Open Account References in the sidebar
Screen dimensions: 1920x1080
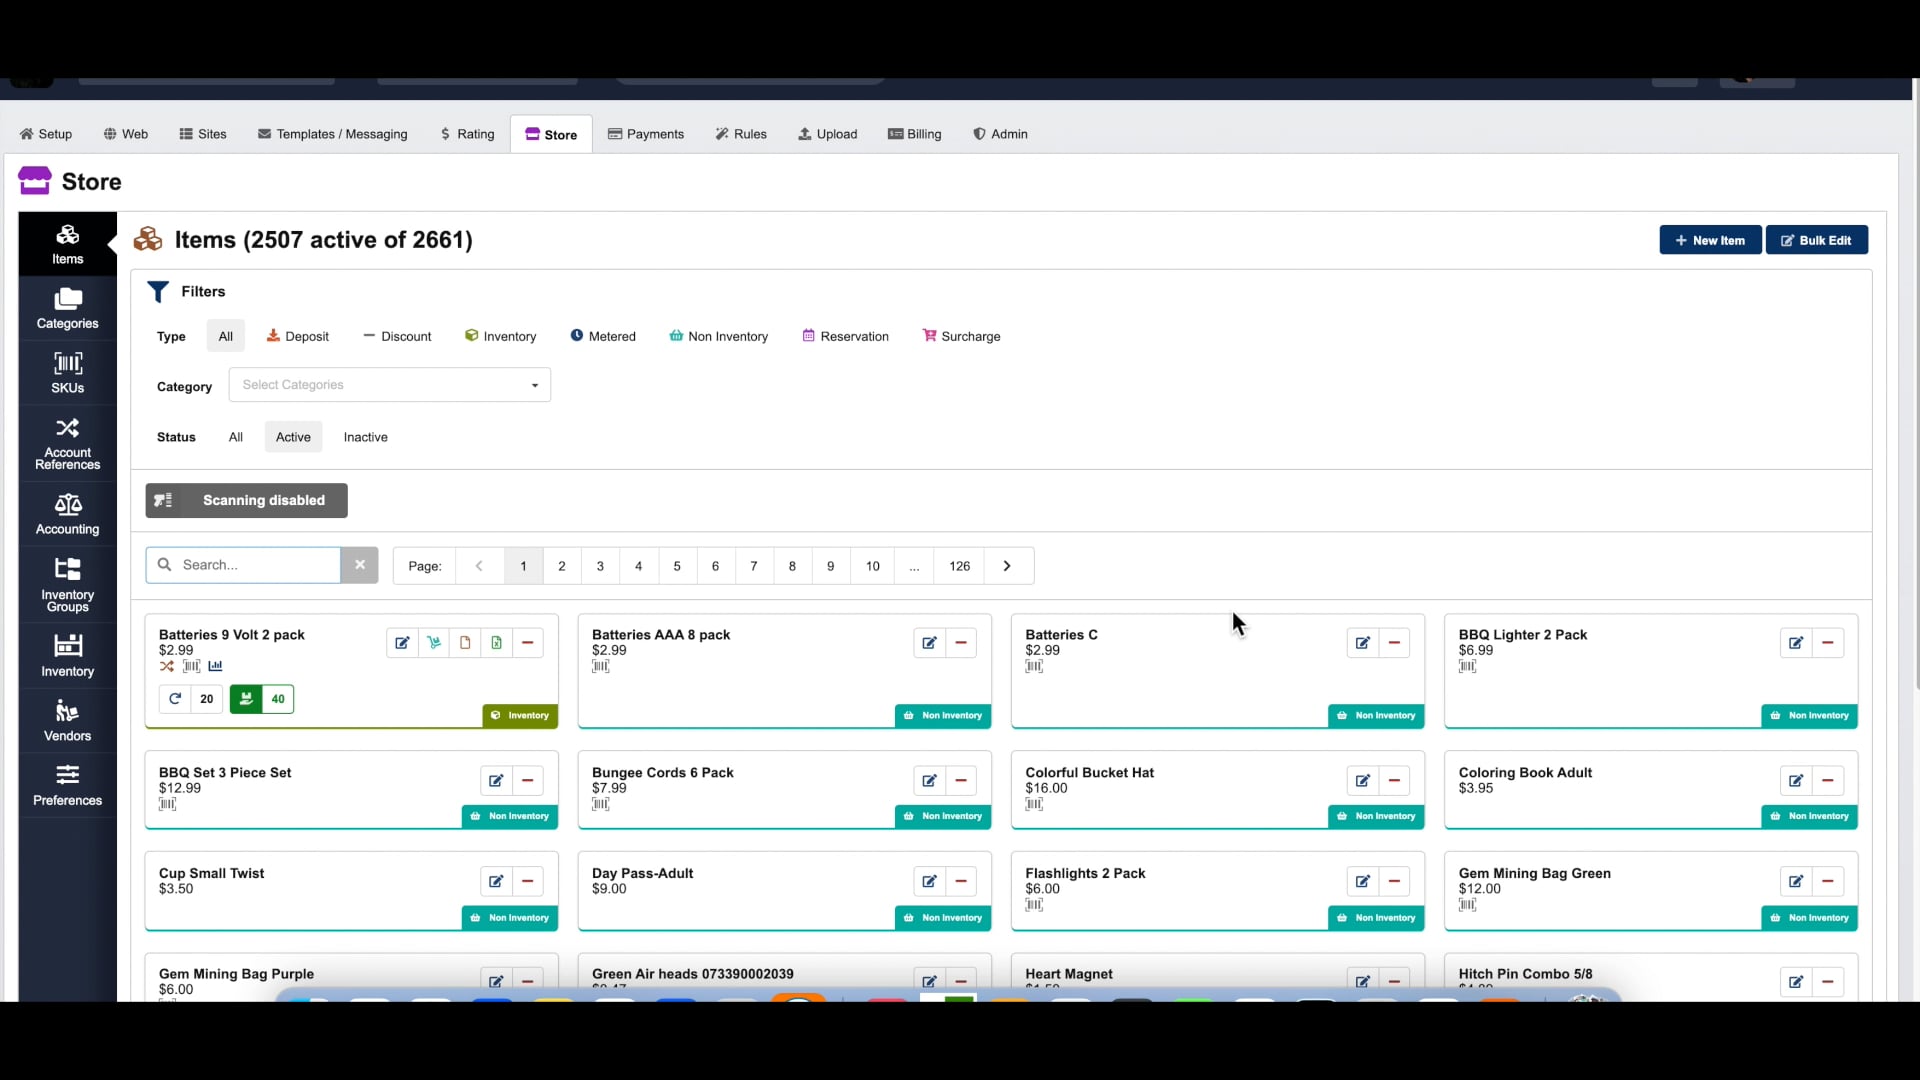point(67,444)
